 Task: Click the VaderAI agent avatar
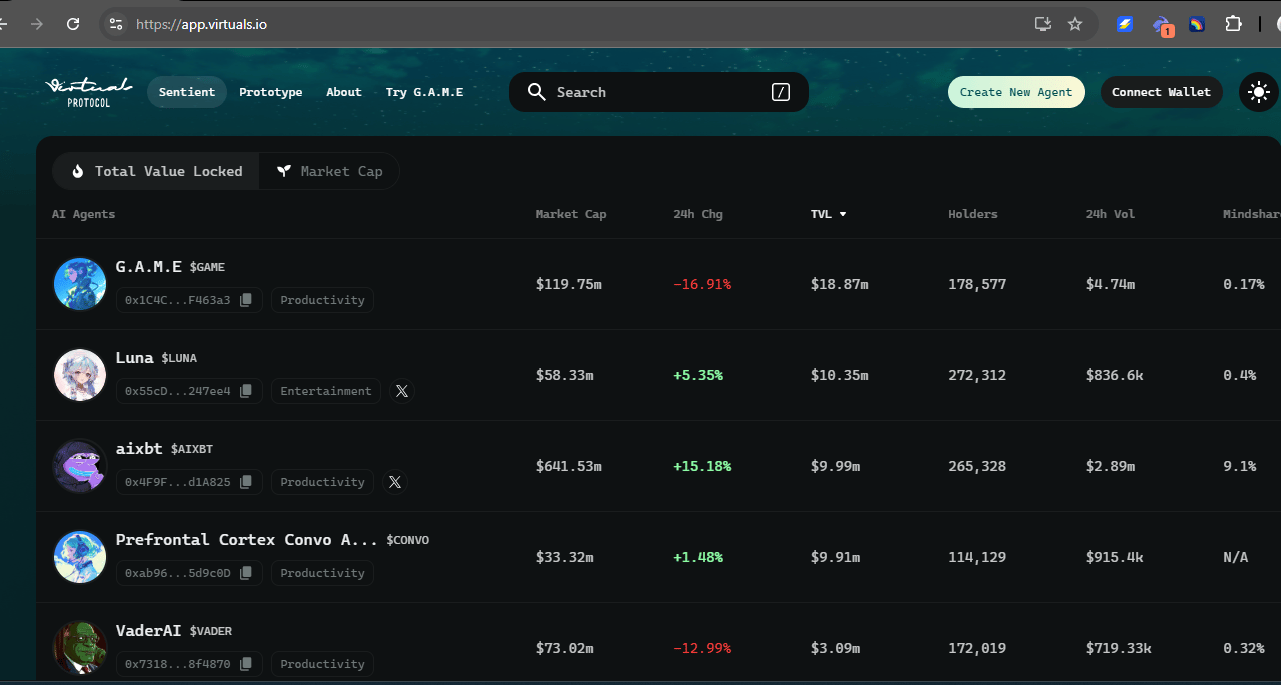(80, 647)
